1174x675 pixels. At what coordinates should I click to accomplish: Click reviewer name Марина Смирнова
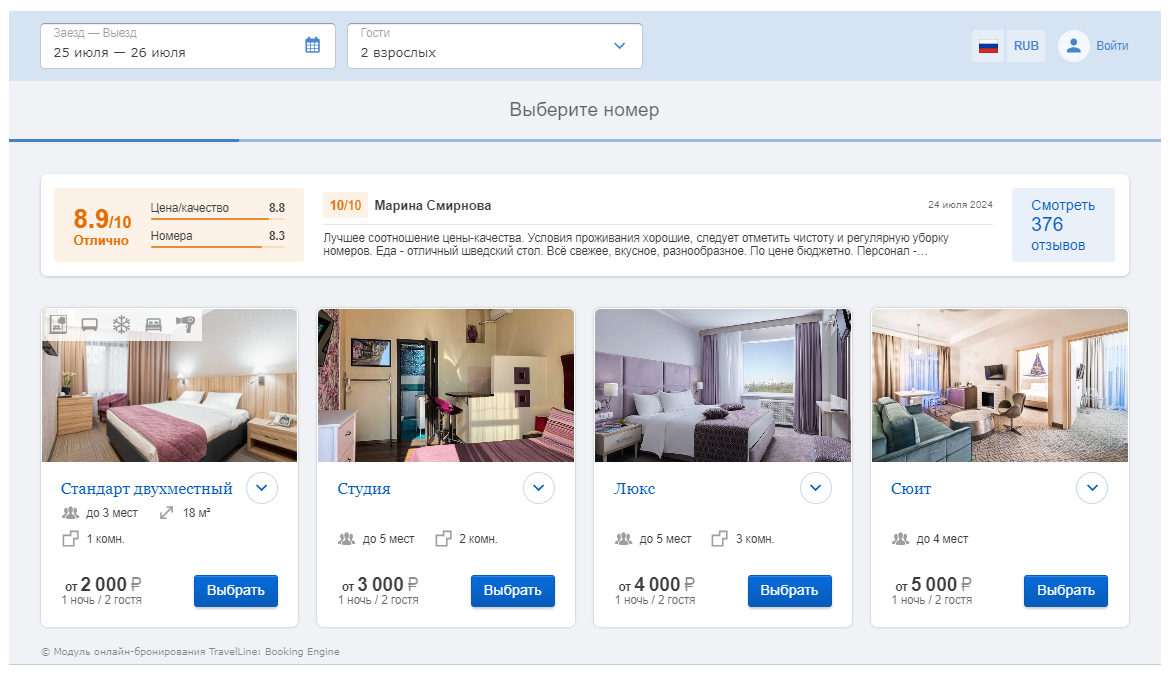tap(433, 205)
